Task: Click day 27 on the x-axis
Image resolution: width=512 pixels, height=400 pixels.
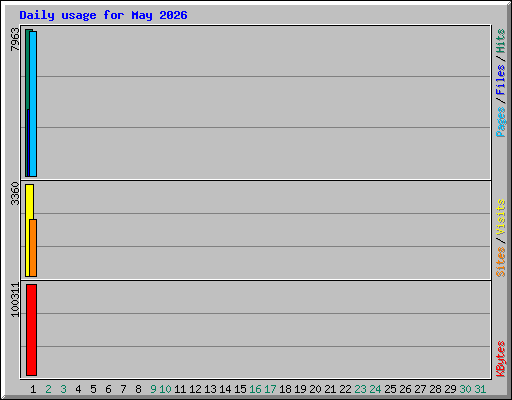Action: tap(420, 389)
